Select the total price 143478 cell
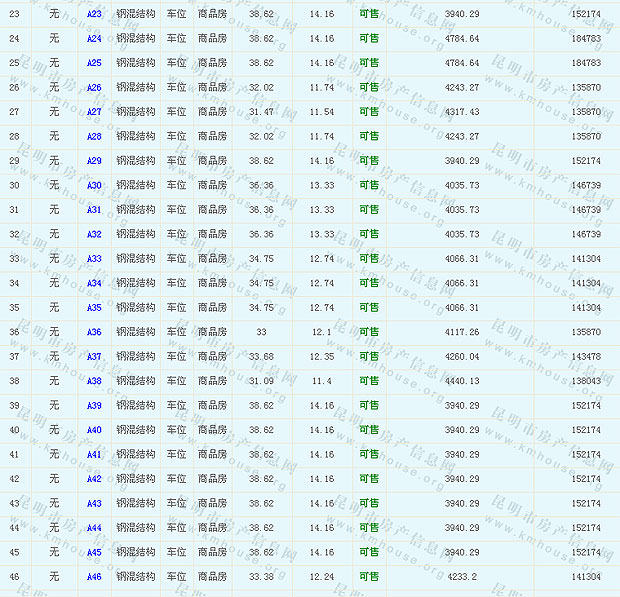The height and width of the screenshot is (597, 620). (x=586, y=357)
